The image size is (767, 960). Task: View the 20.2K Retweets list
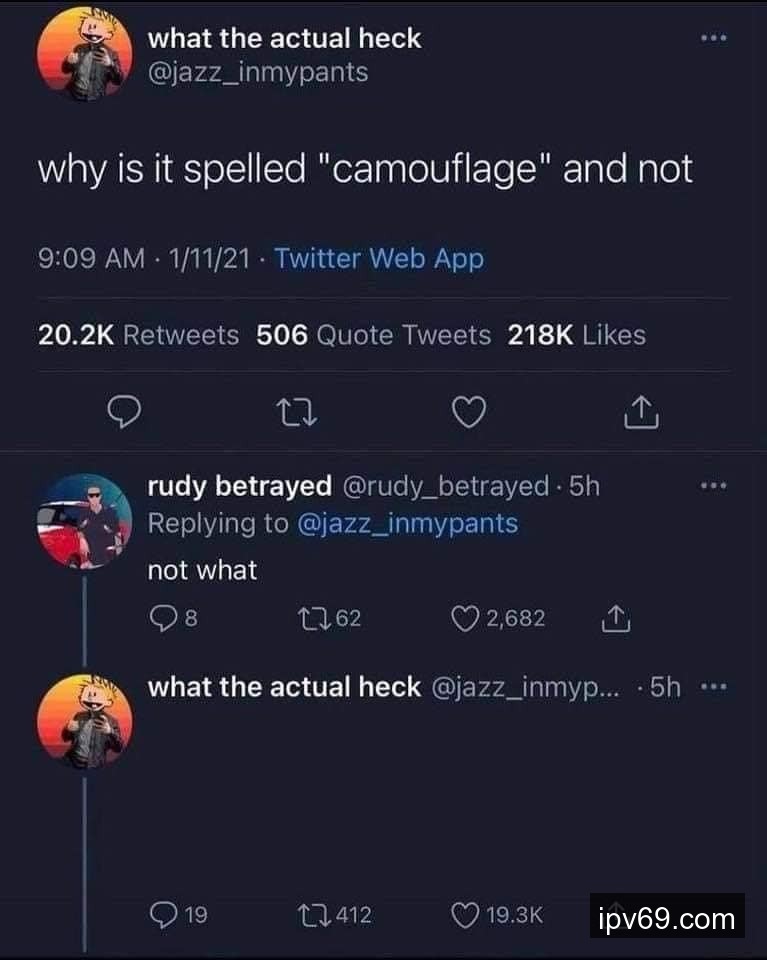coord(138,335)
